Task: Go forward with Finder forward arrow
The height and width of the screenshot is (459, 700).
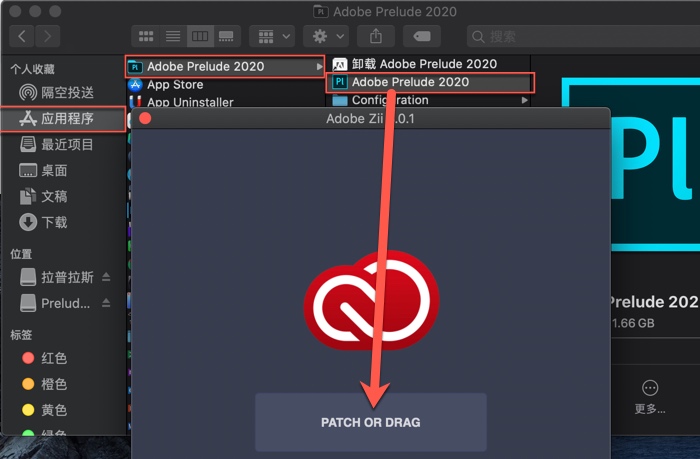Action: click(x=48, y=36)
